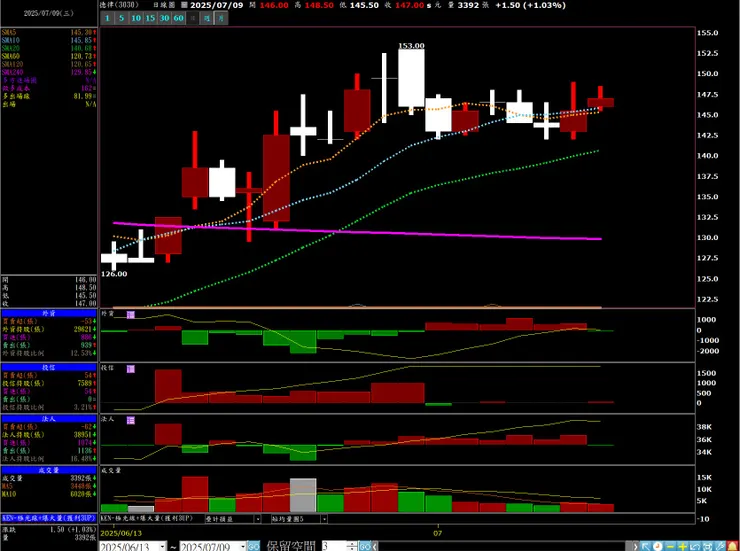This screenshot has height=551, width=740.
Task: Click SMA20 legend entry
Action: tap(10, 48)
